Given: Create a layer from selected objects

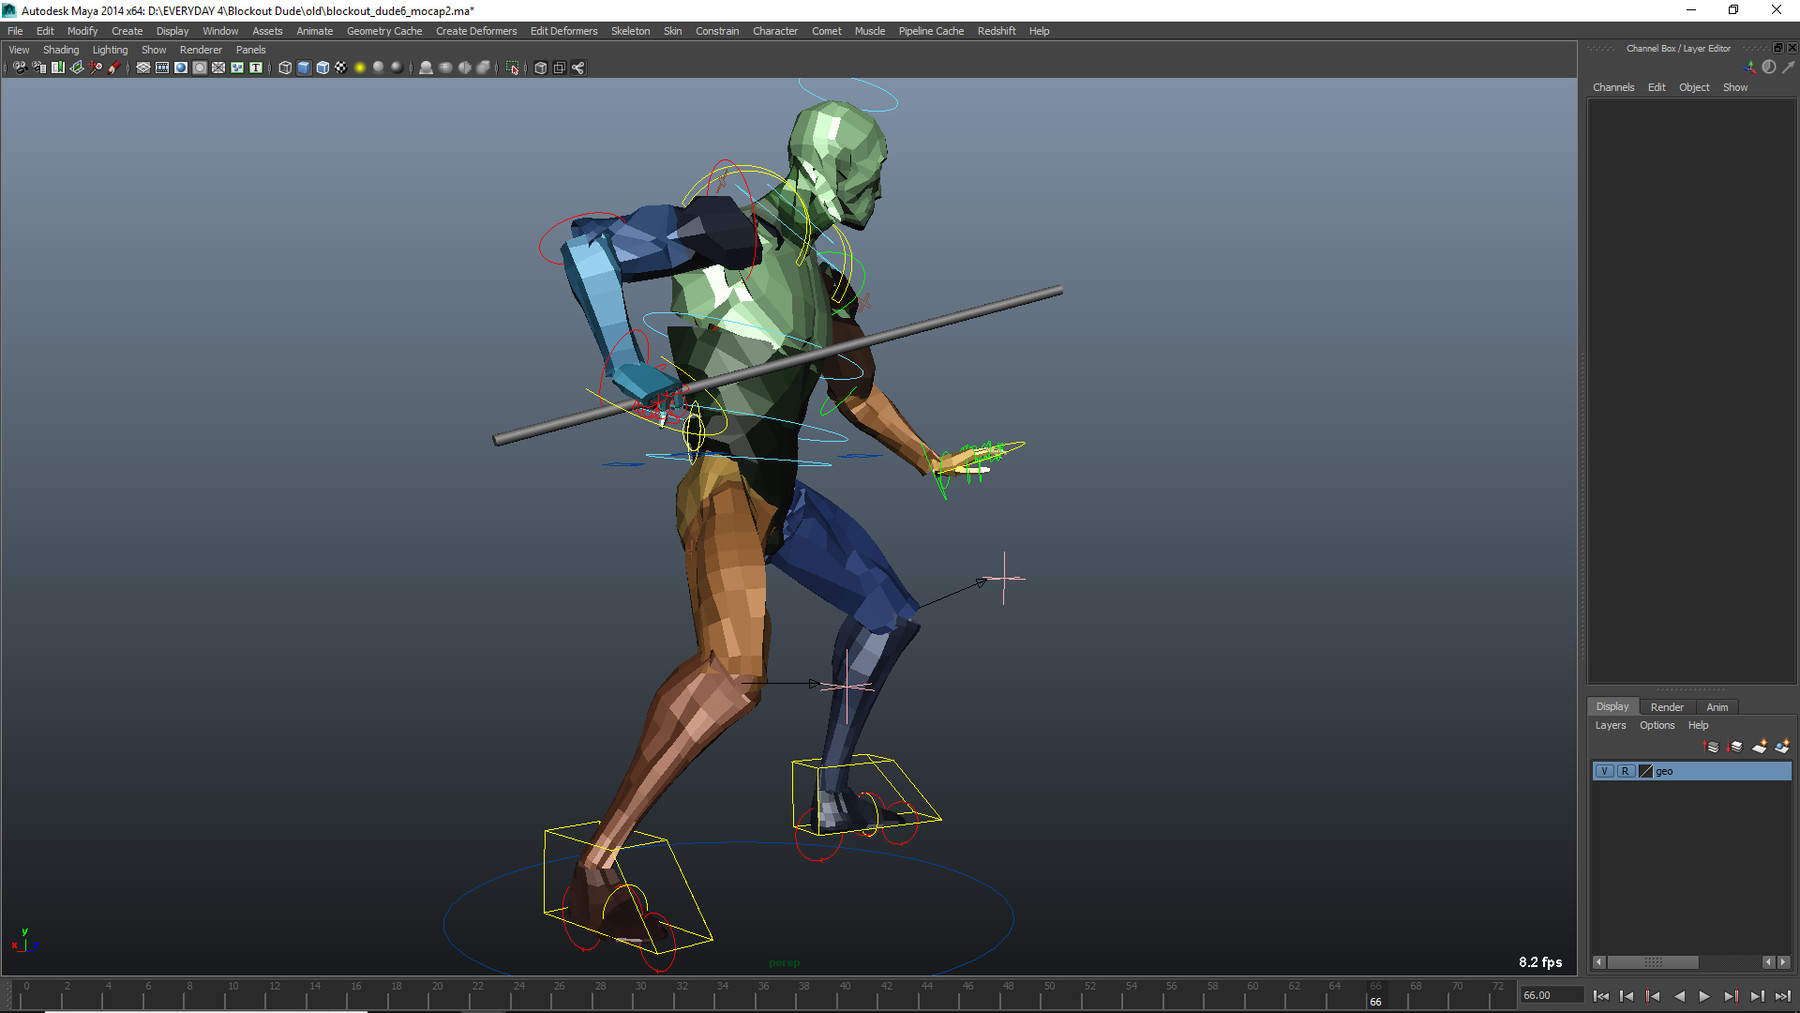Looking at the screenshot, I should (1781, 746).
